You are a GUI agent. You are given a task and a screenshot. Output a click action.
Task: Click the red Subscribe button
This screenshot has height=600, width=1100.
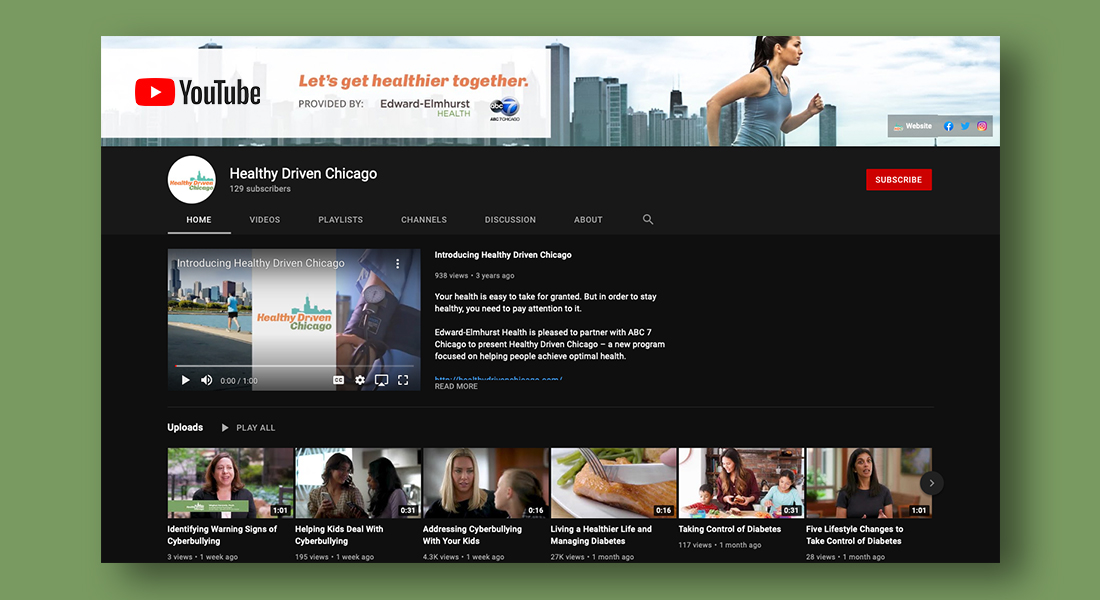(898, 180)
